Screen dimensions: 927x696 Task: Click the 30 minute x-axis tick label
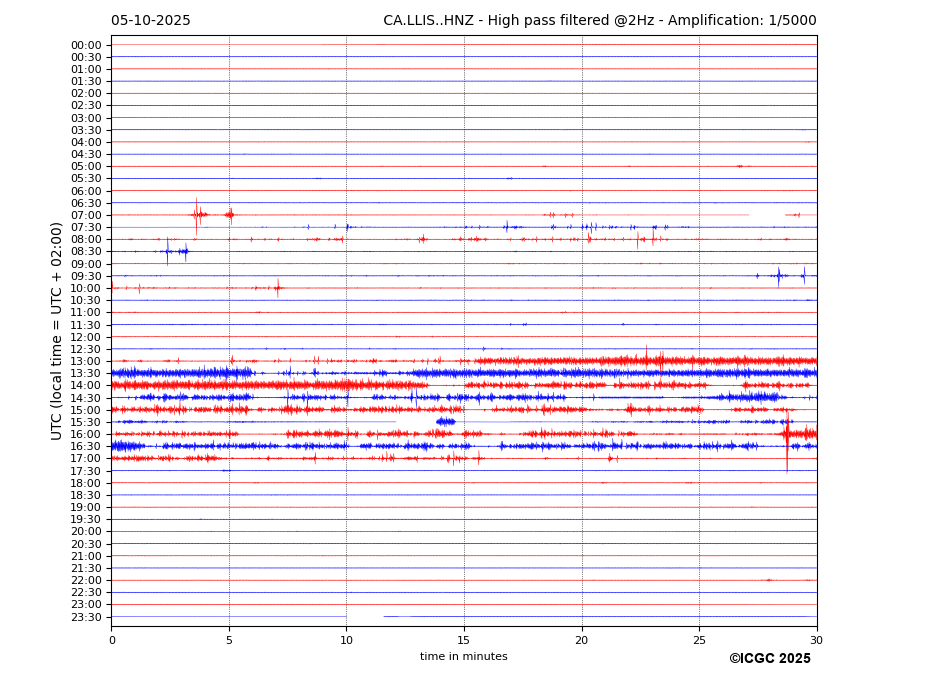coord(816,640)
